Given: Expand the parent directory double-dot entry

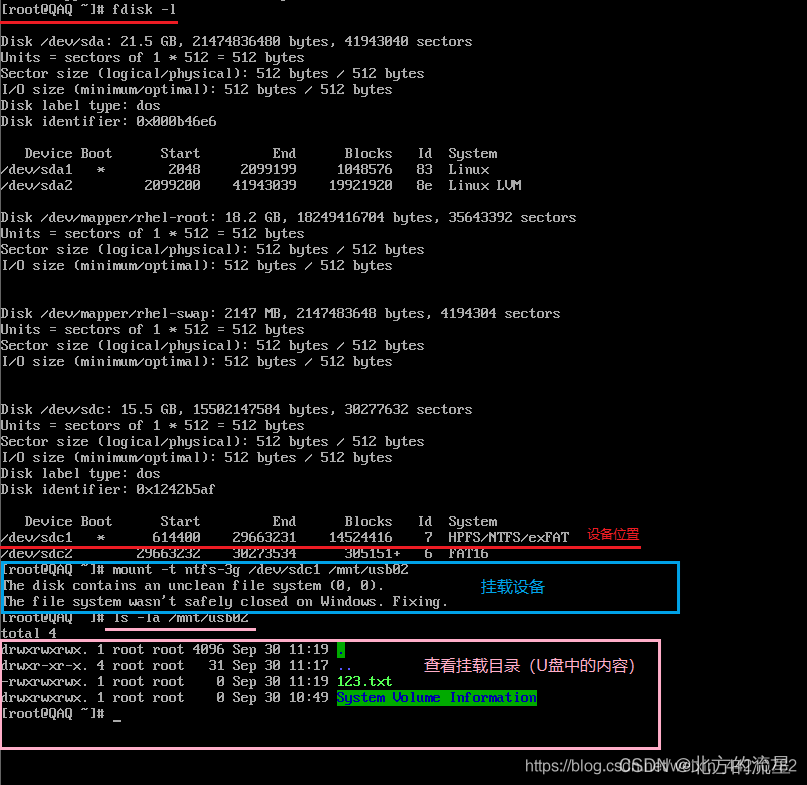Looking at the screenshot, I should click(x=343, y=665).
